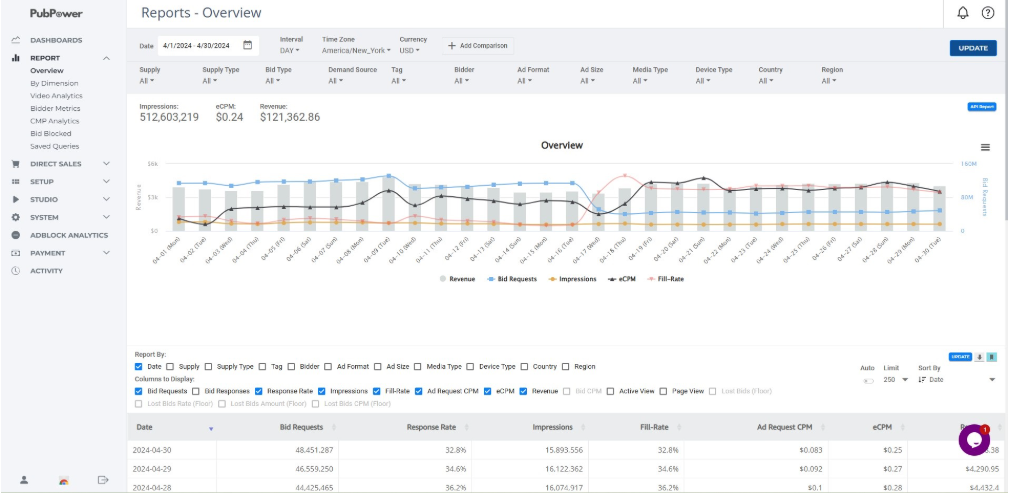Collapse the Report sidebar section chevron
The image size is (1009, 493).
(x=107, y=58)
